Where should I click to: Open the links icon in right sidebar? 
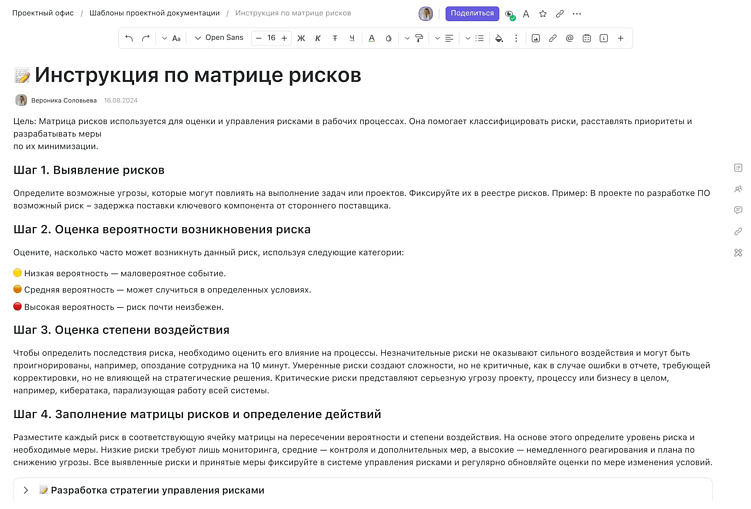(x=738, y=232)
